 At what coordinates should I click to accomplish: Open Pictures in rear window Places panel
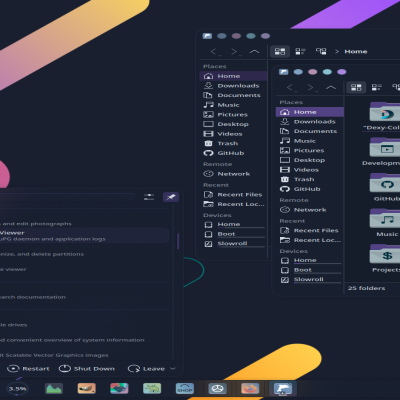(233, 115)
